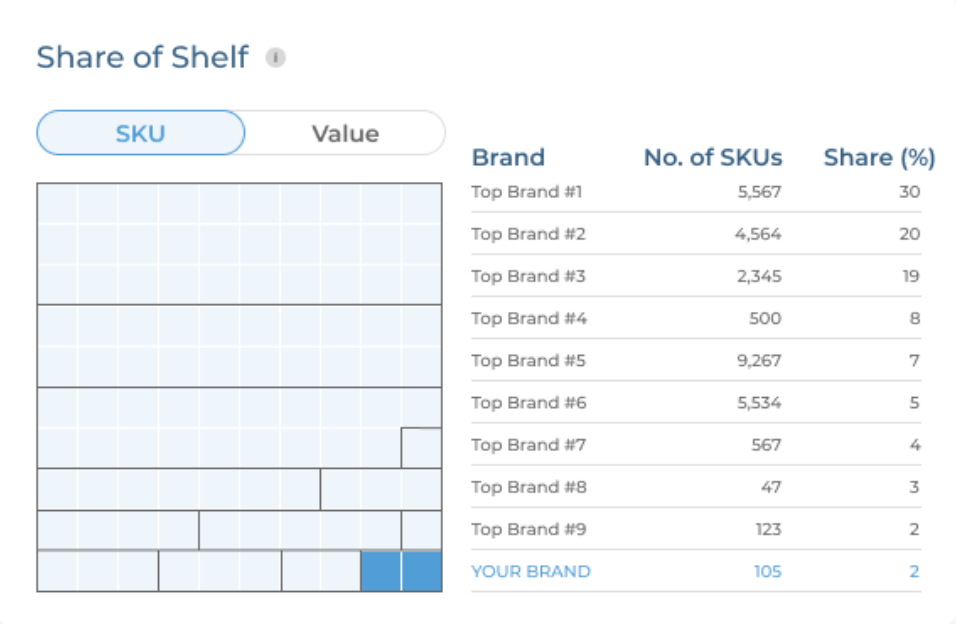The height and width of the screenshot is (624, 956).
Task: Open the YOUR BRAND link
Action: pyautogui.click(x=531, y=572)
